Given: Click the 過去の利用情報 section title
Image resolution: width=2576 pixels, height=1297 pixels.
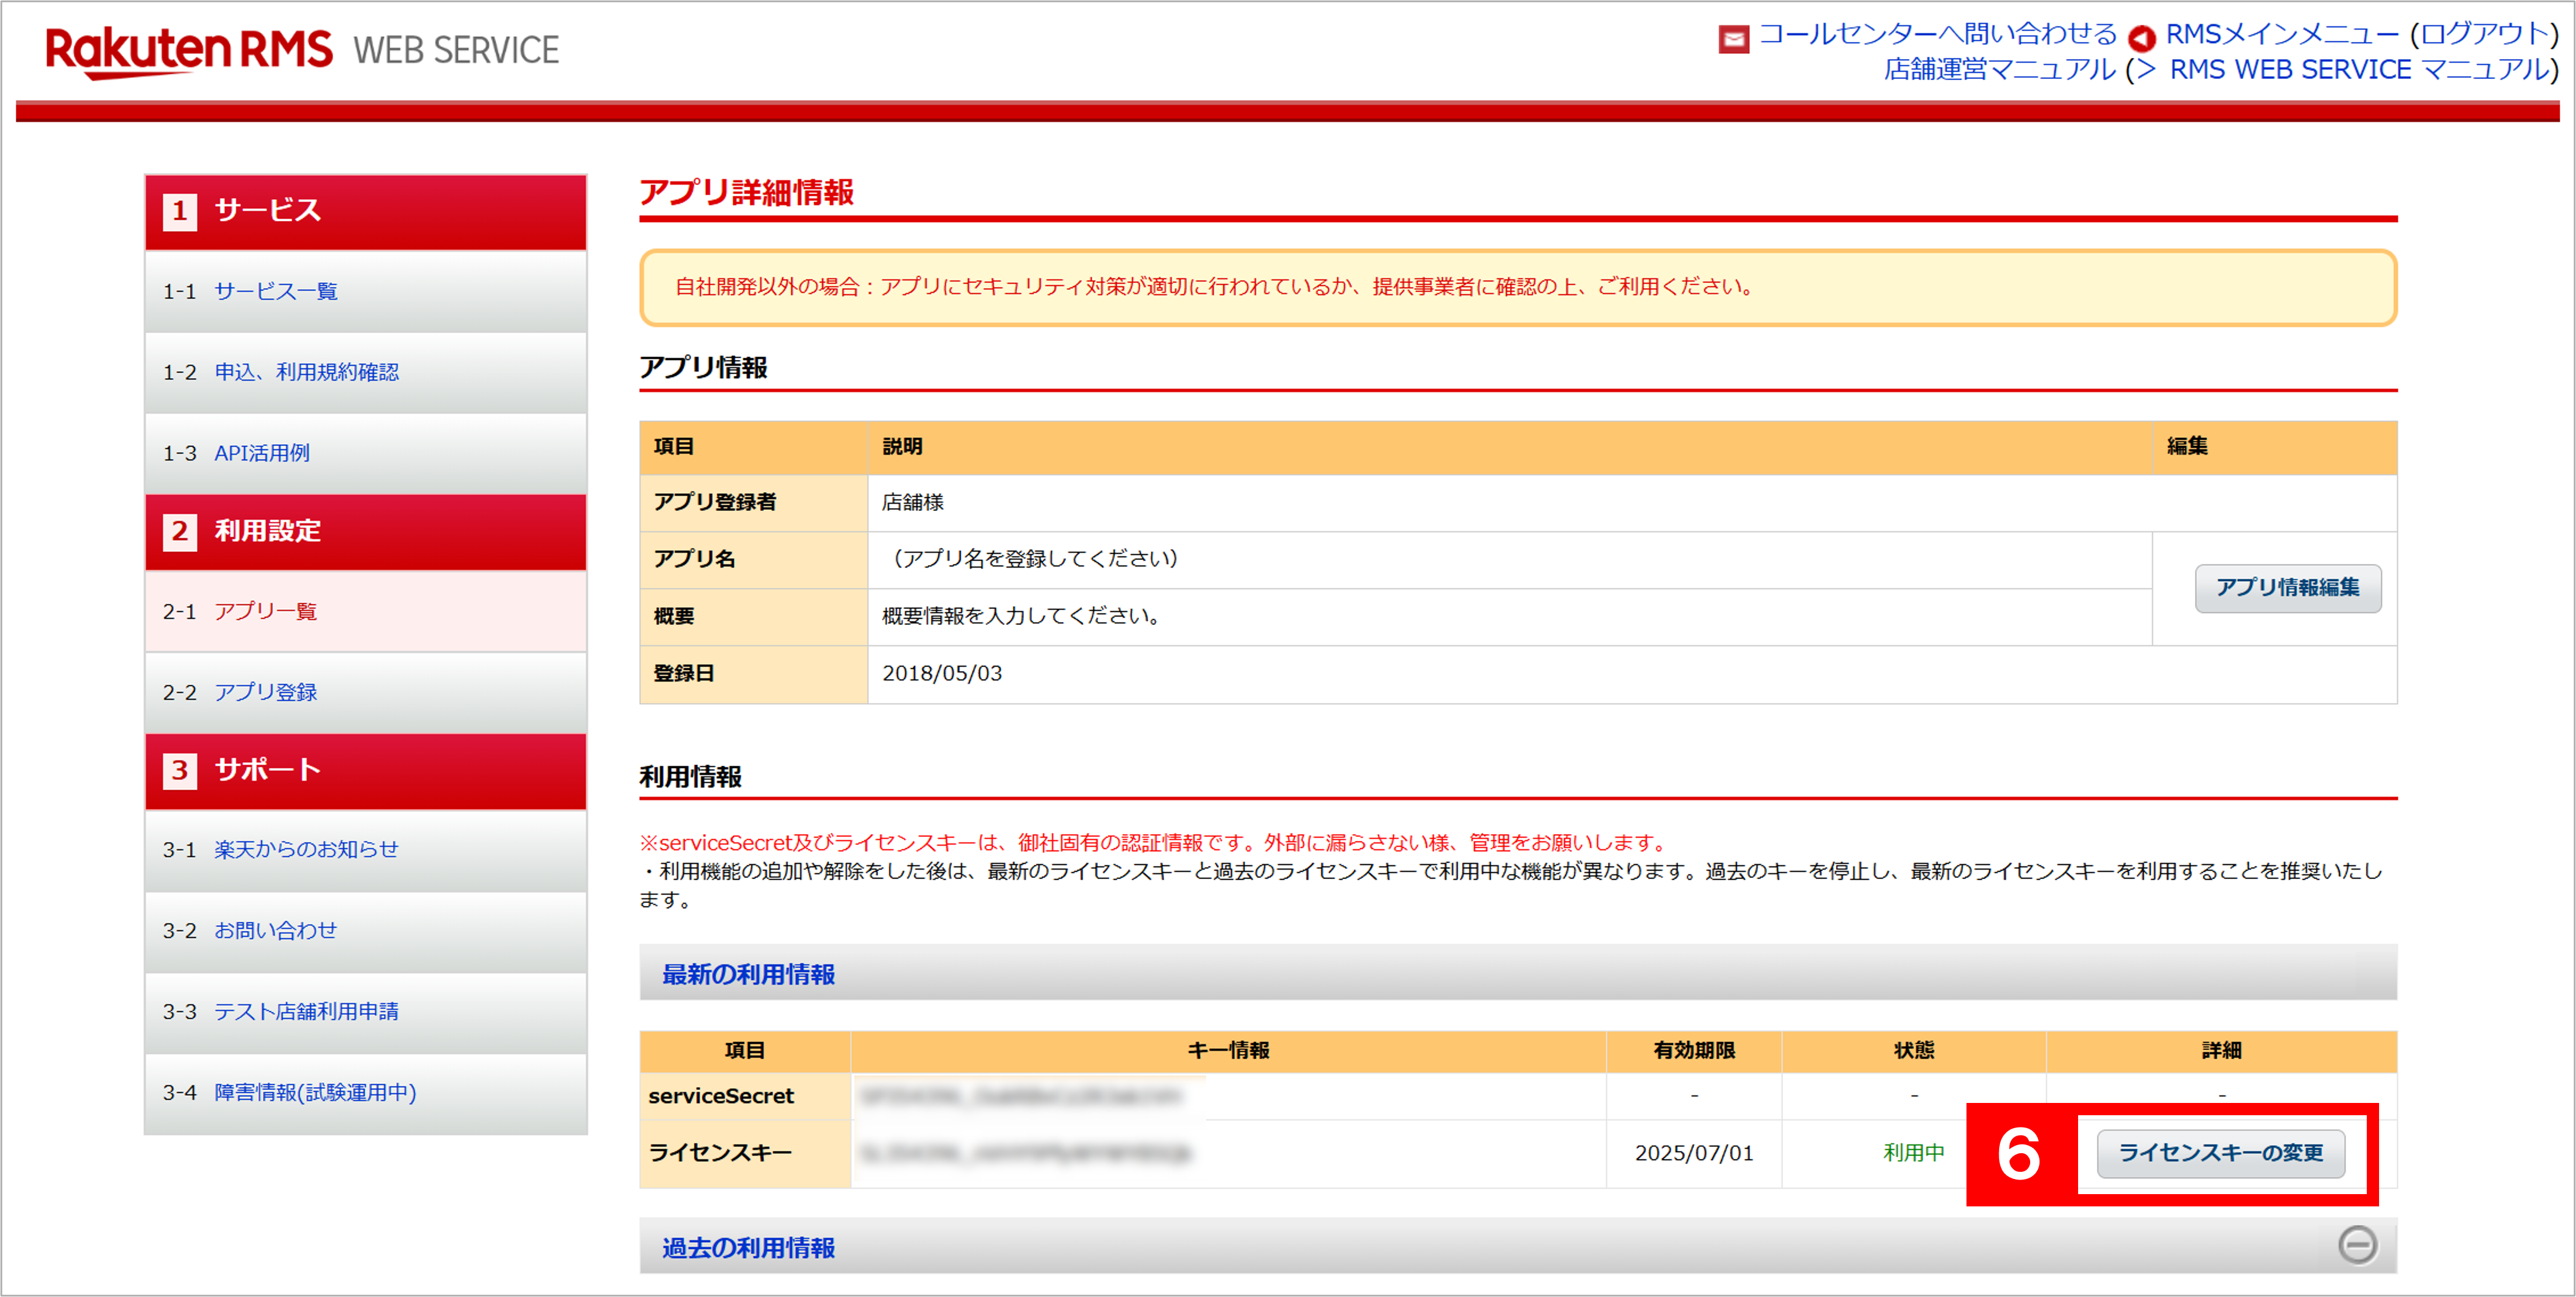Looking at the screenshot, I should pyautogui.click(x=748, y=1247).
